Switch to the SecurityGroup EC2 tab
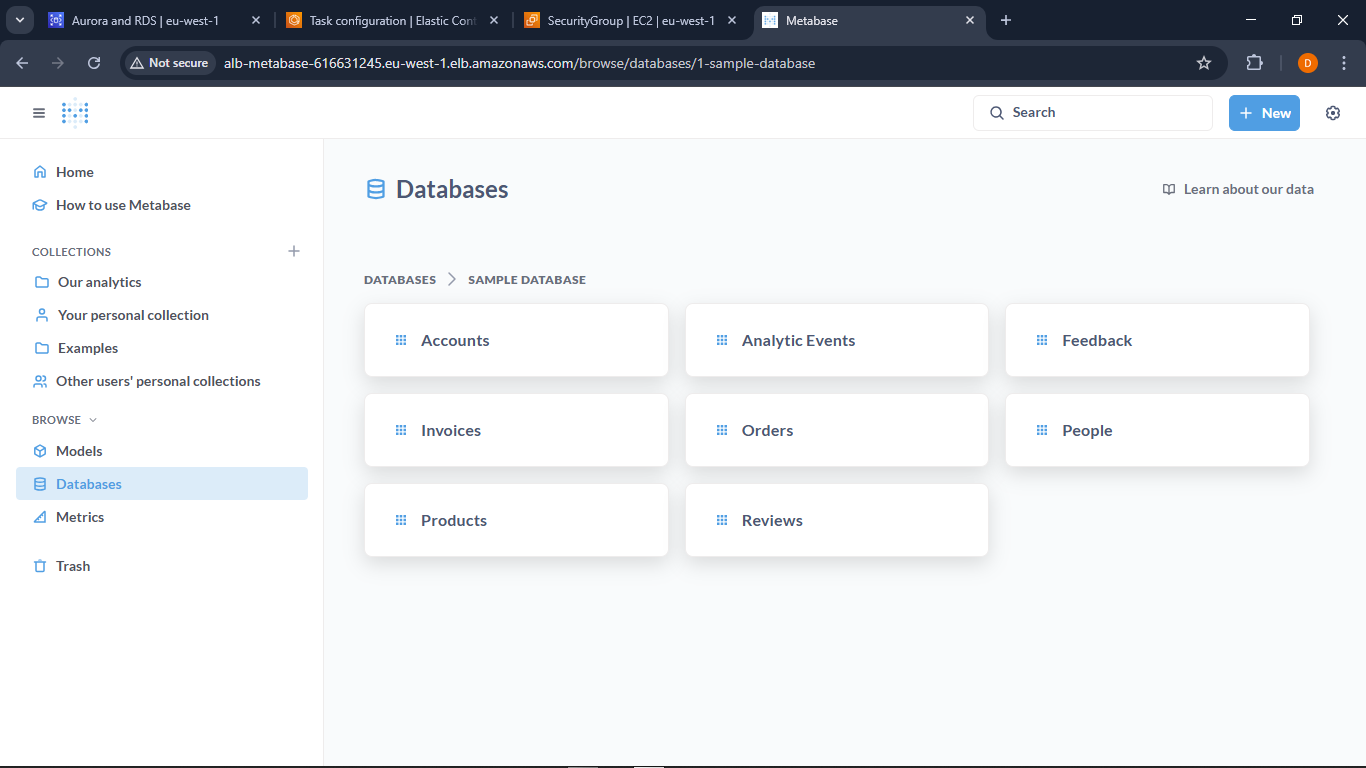 click(x=630, y=20)
